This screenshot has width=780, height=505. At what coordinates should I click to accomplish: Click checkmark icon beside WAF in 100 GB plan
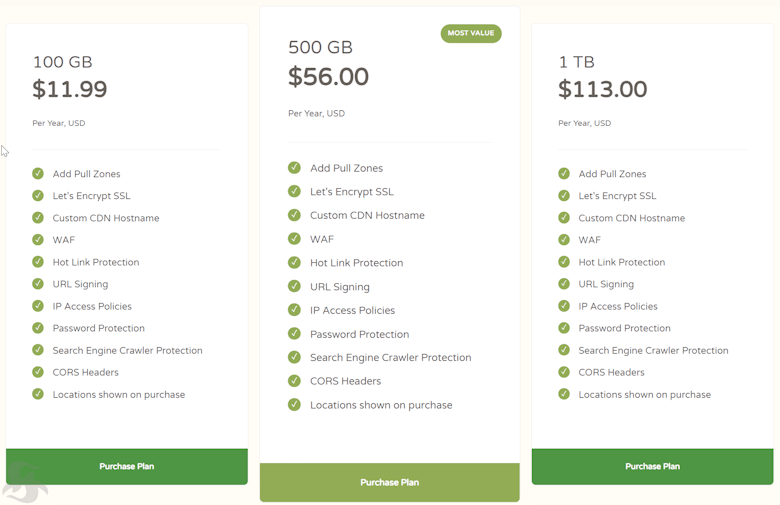[x=38, y=239]
